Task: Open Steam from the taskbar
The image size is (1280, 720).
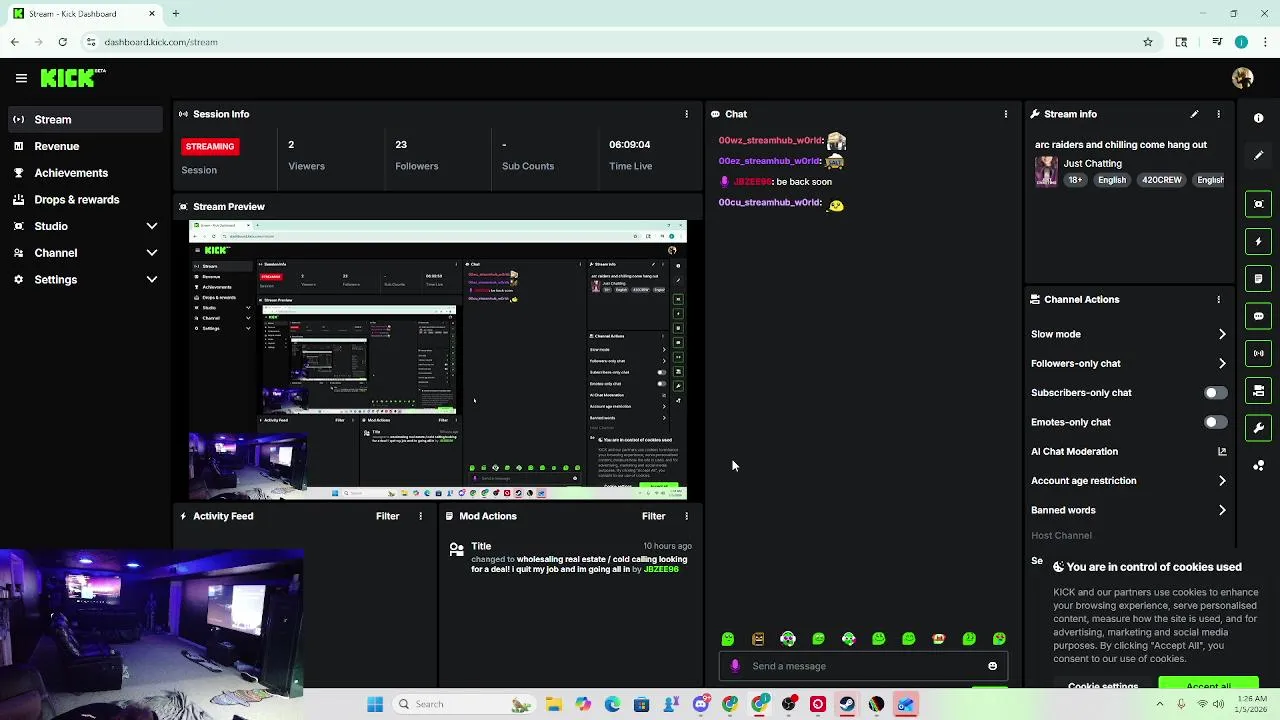Action: click(x=847, y=704)
